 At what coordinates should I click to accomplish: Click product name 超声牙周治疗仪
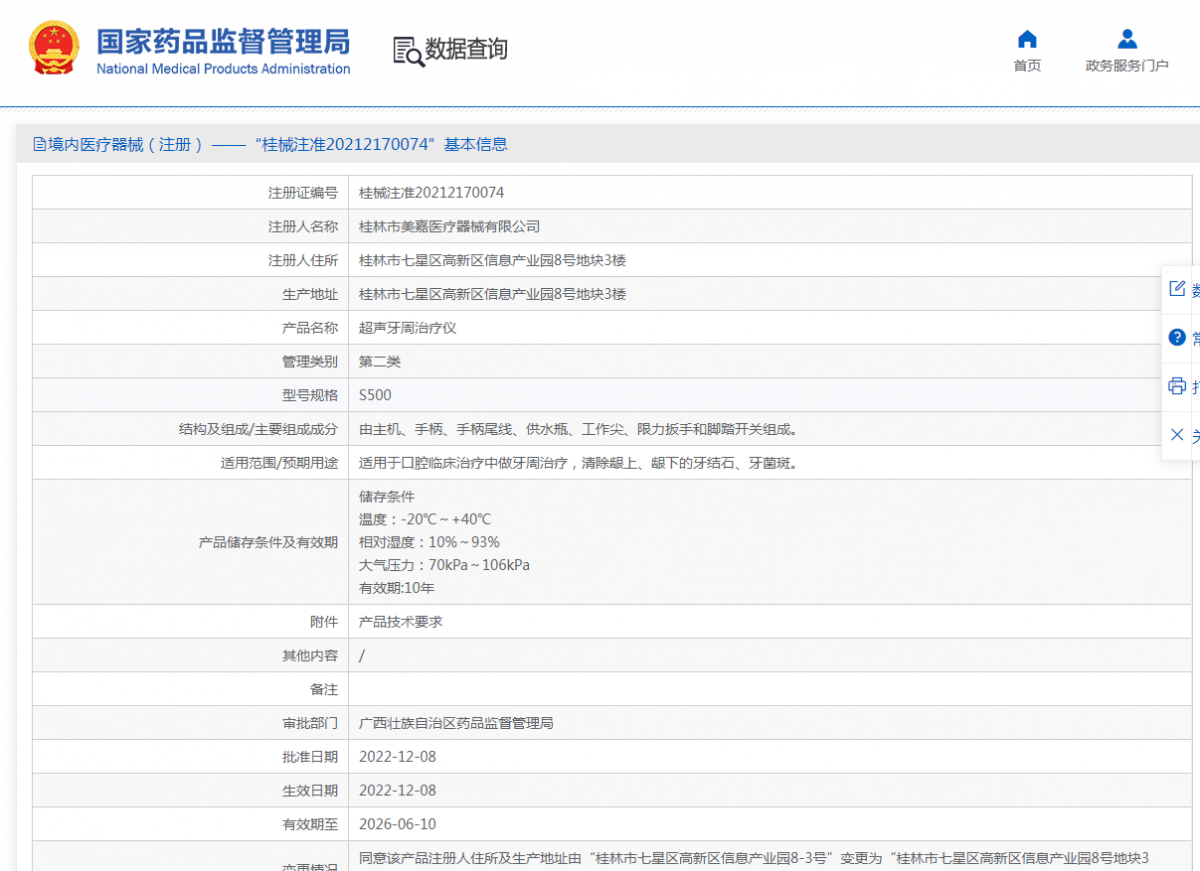407,328
